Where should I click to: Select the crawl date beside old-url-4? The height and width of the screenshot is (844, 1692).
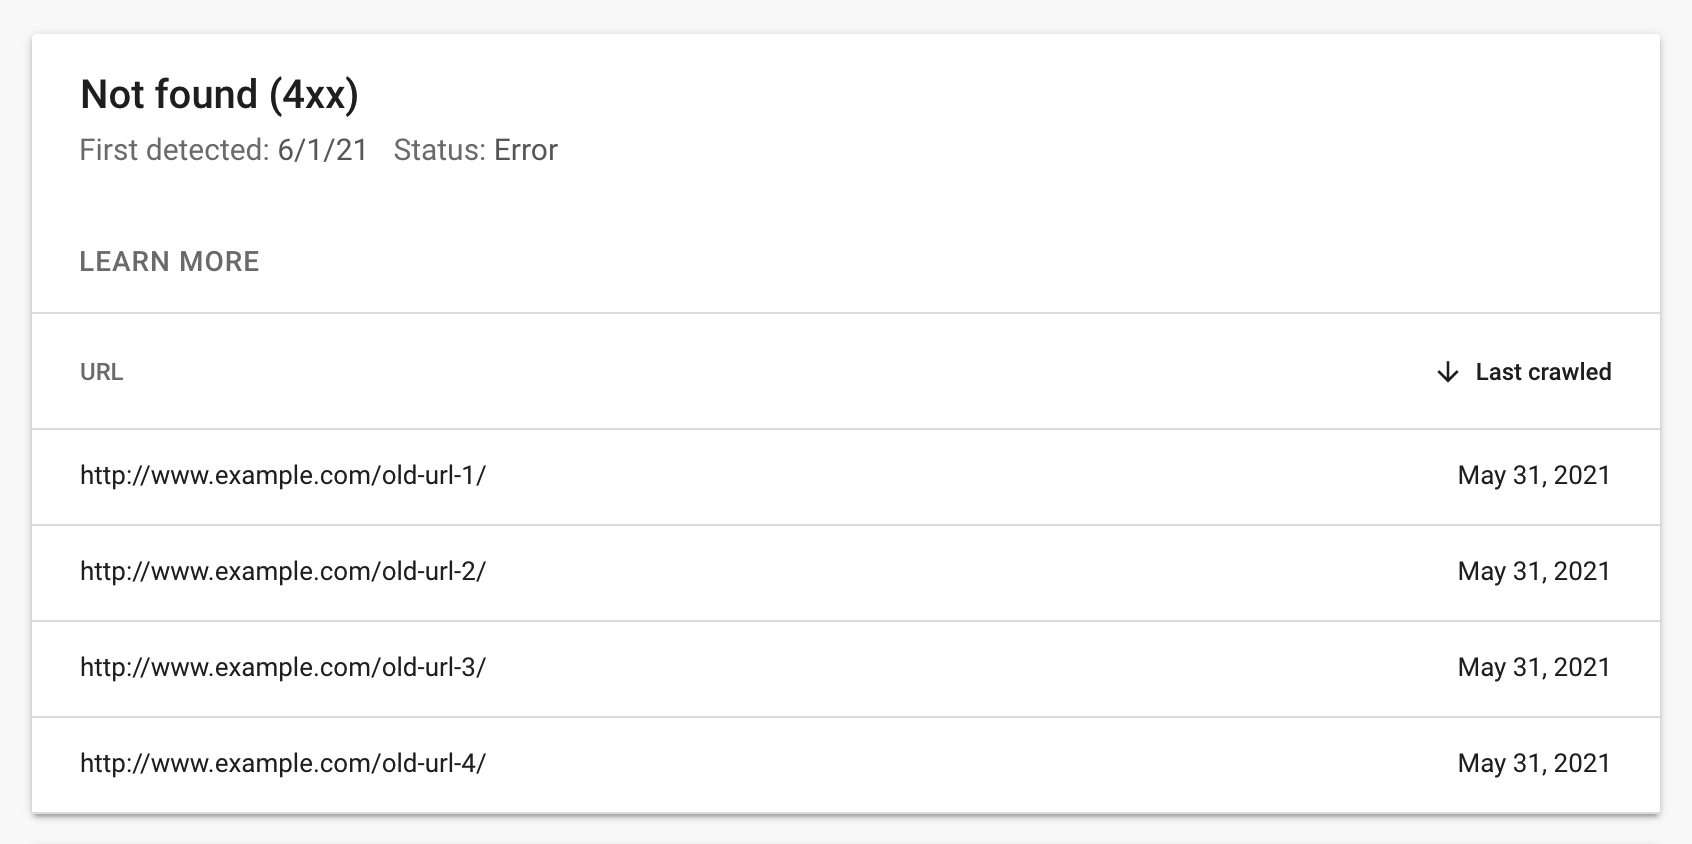(1534, 764)
